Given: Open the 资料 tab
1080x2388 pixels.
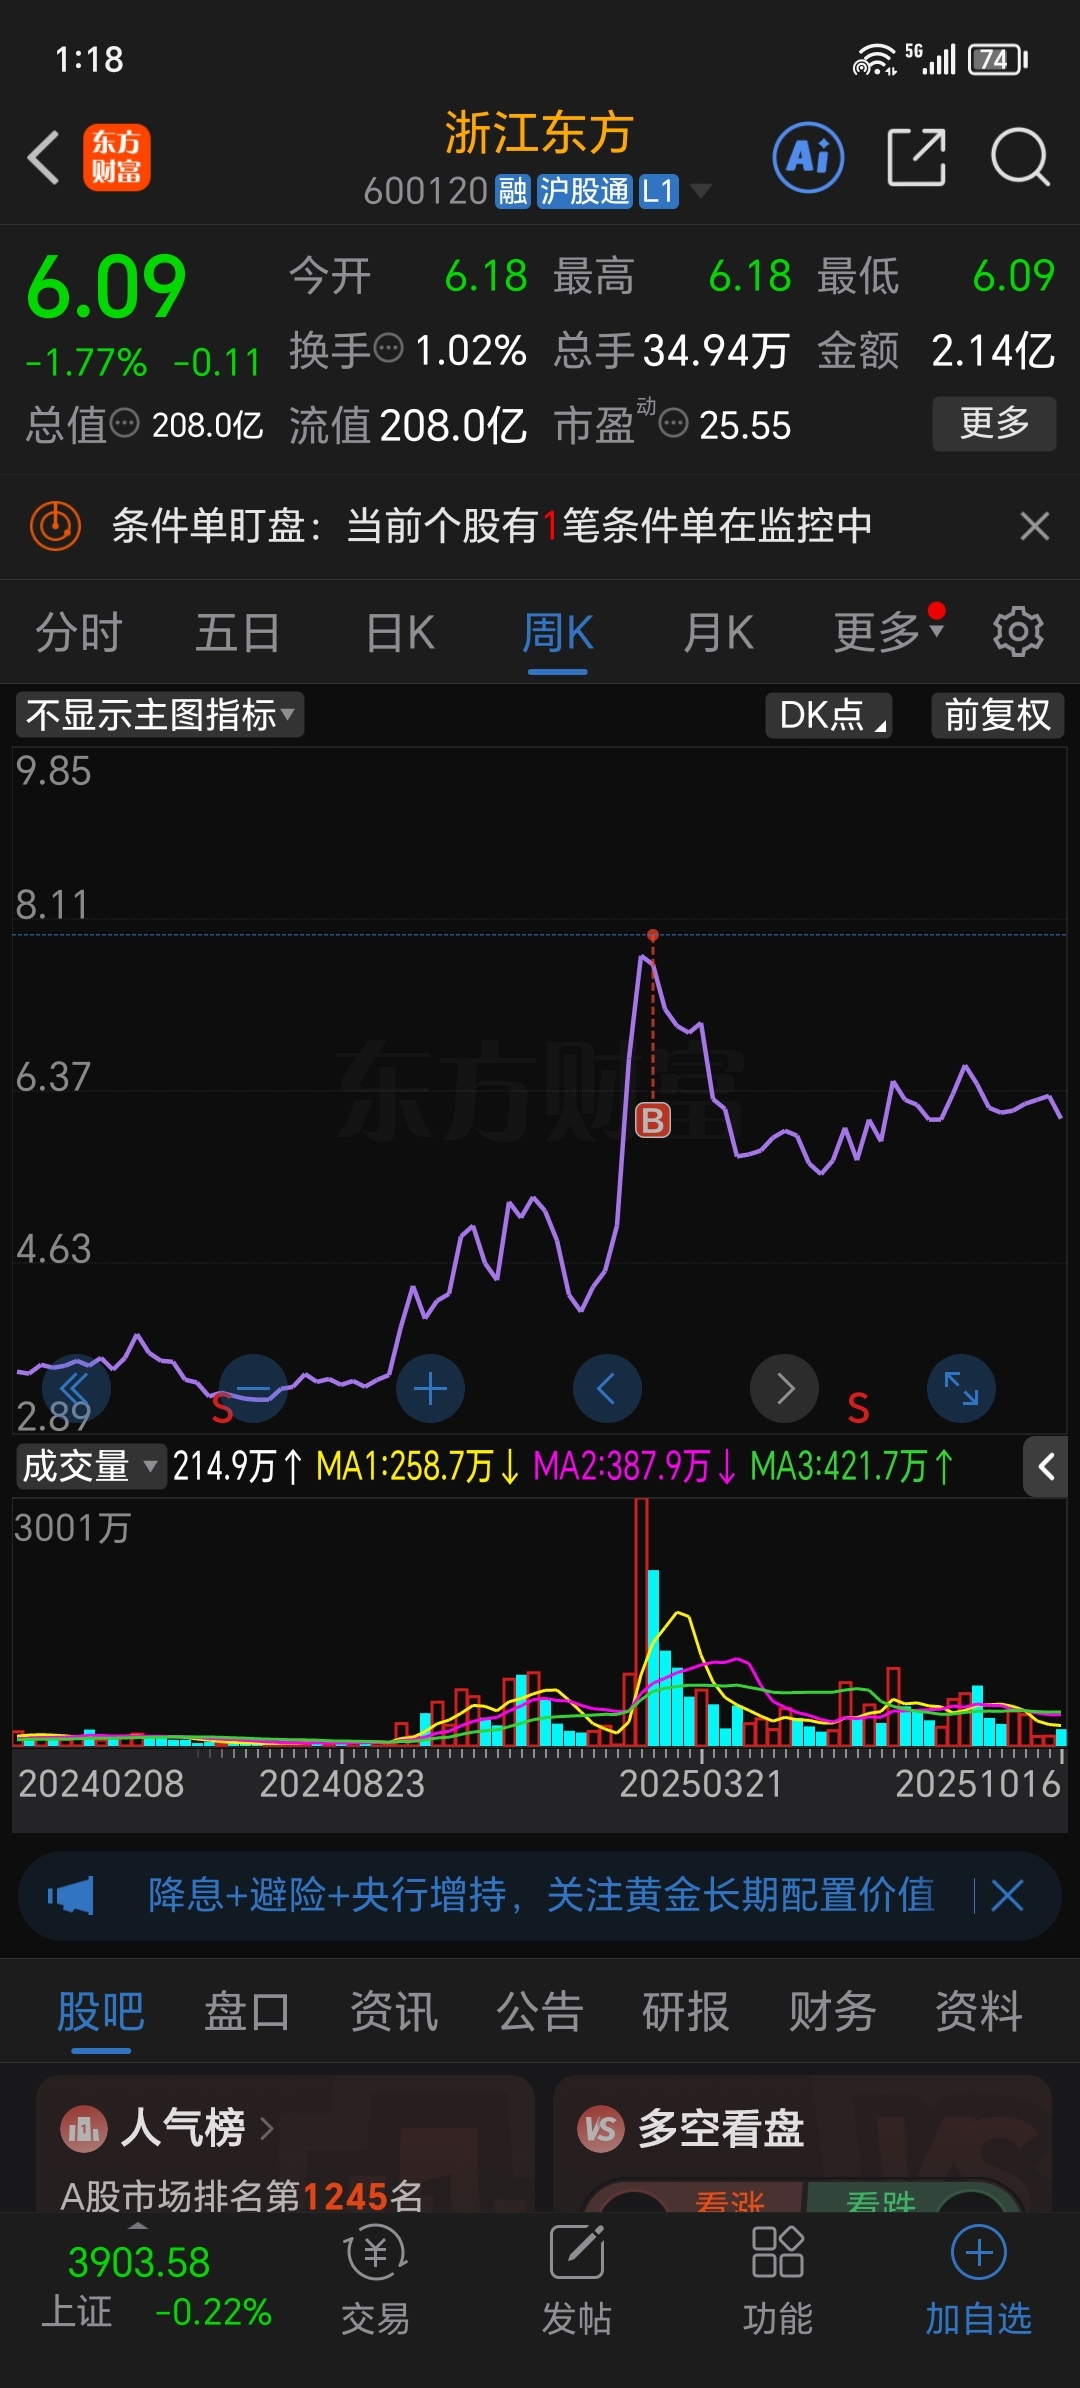Looking at the screenshot, I should tap(978, 2011).
